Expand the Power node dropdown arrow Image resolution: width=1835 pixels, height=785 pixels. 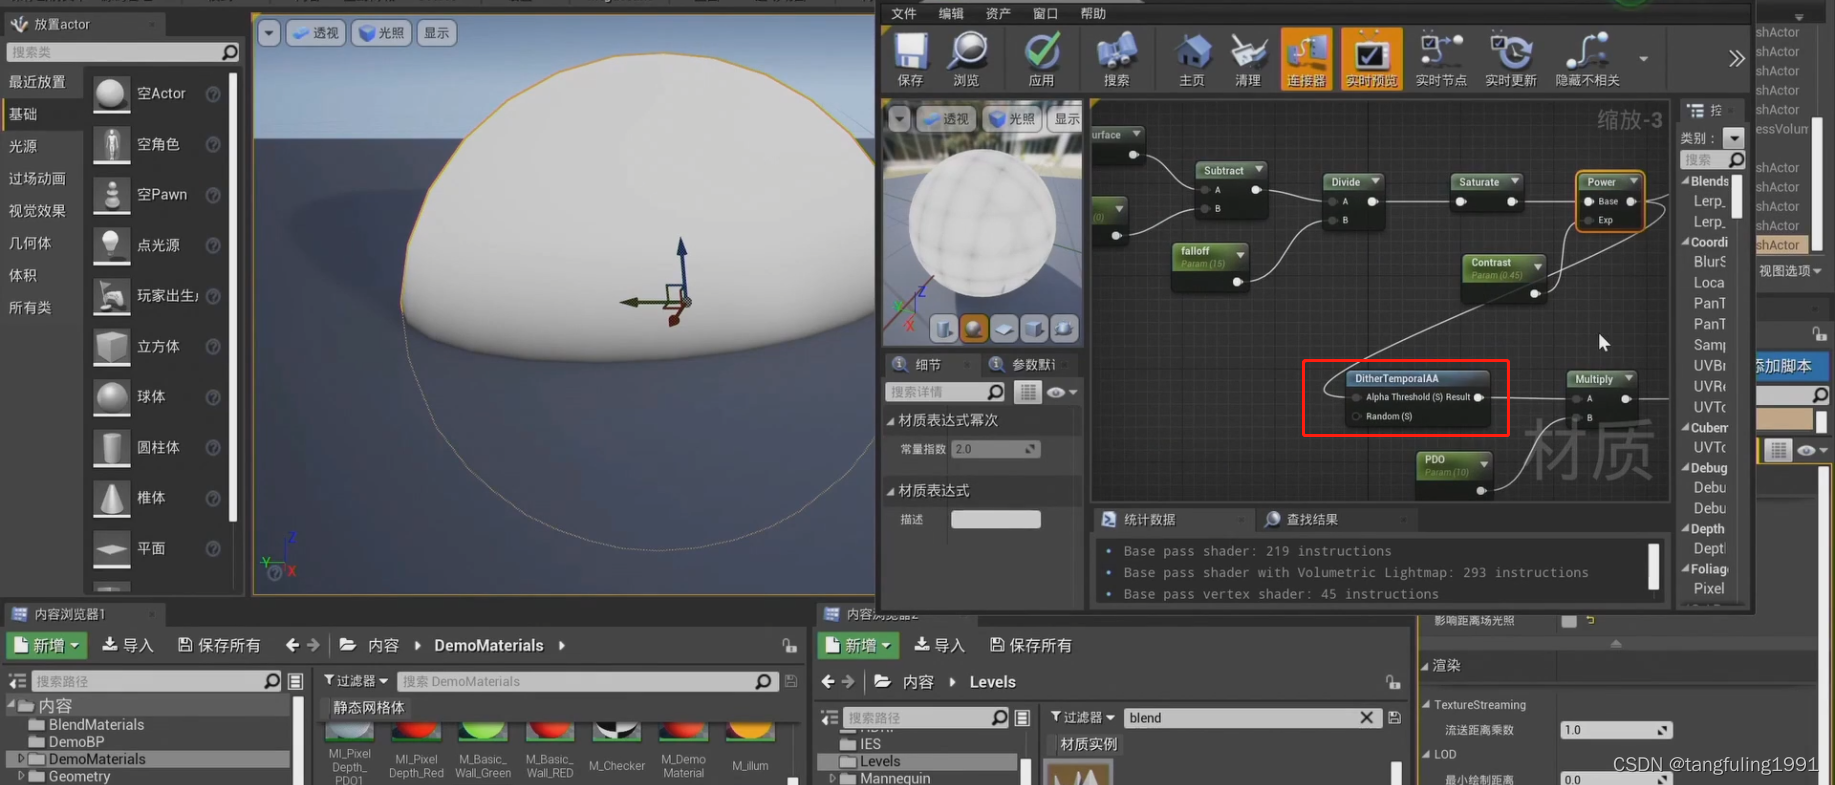click(1633, 181)
